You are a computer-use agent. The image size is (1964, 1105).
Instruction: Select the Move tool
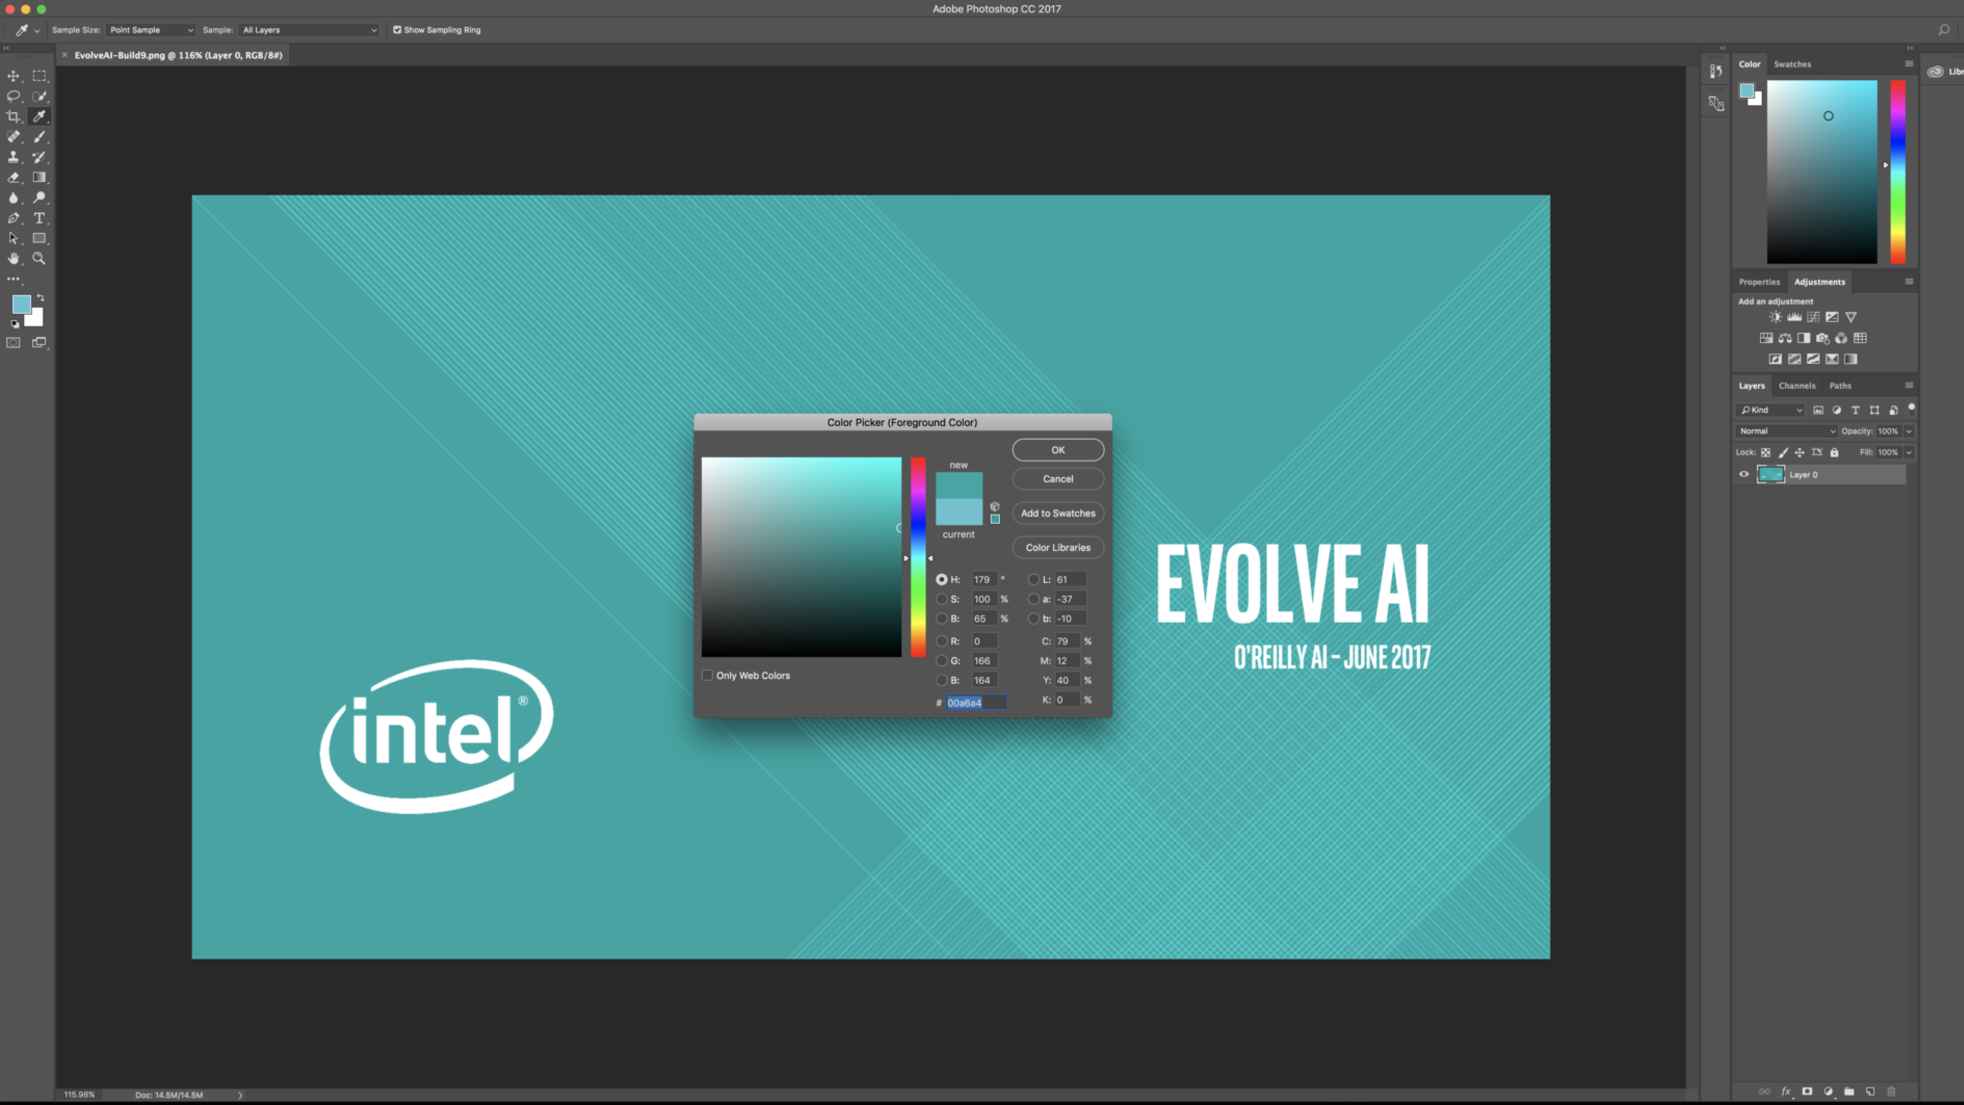tap(13, 76)
